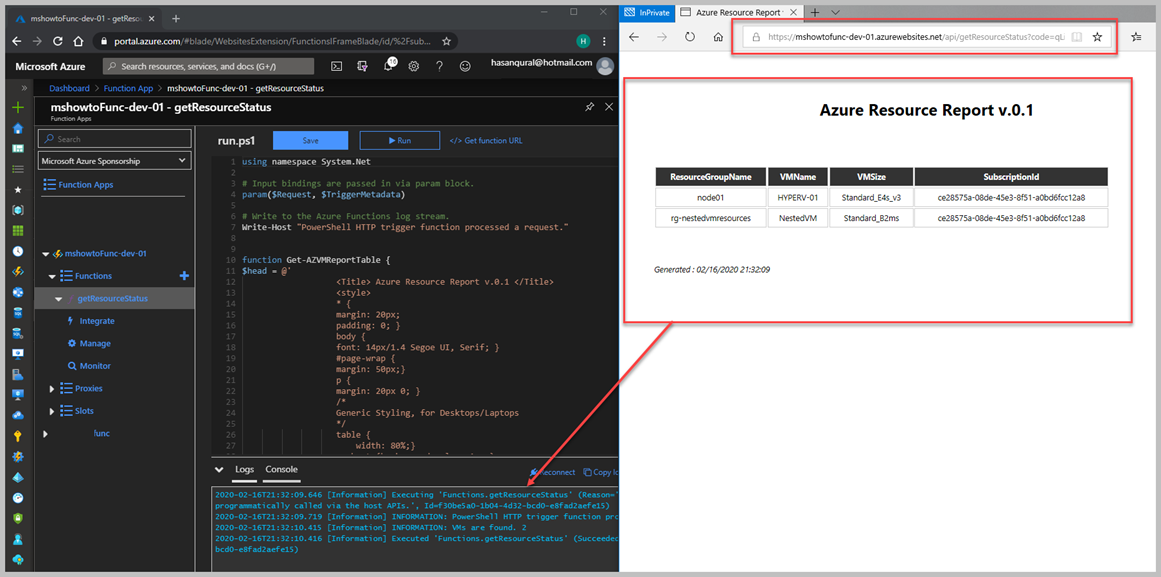
Task: Run the function with Run button
Action: (x=399, y=141)
